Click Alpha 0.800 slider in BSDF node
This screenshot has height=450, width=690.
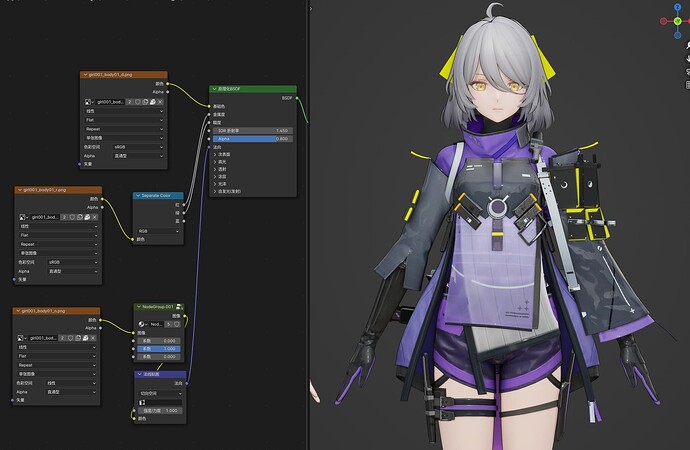point(253,139)
